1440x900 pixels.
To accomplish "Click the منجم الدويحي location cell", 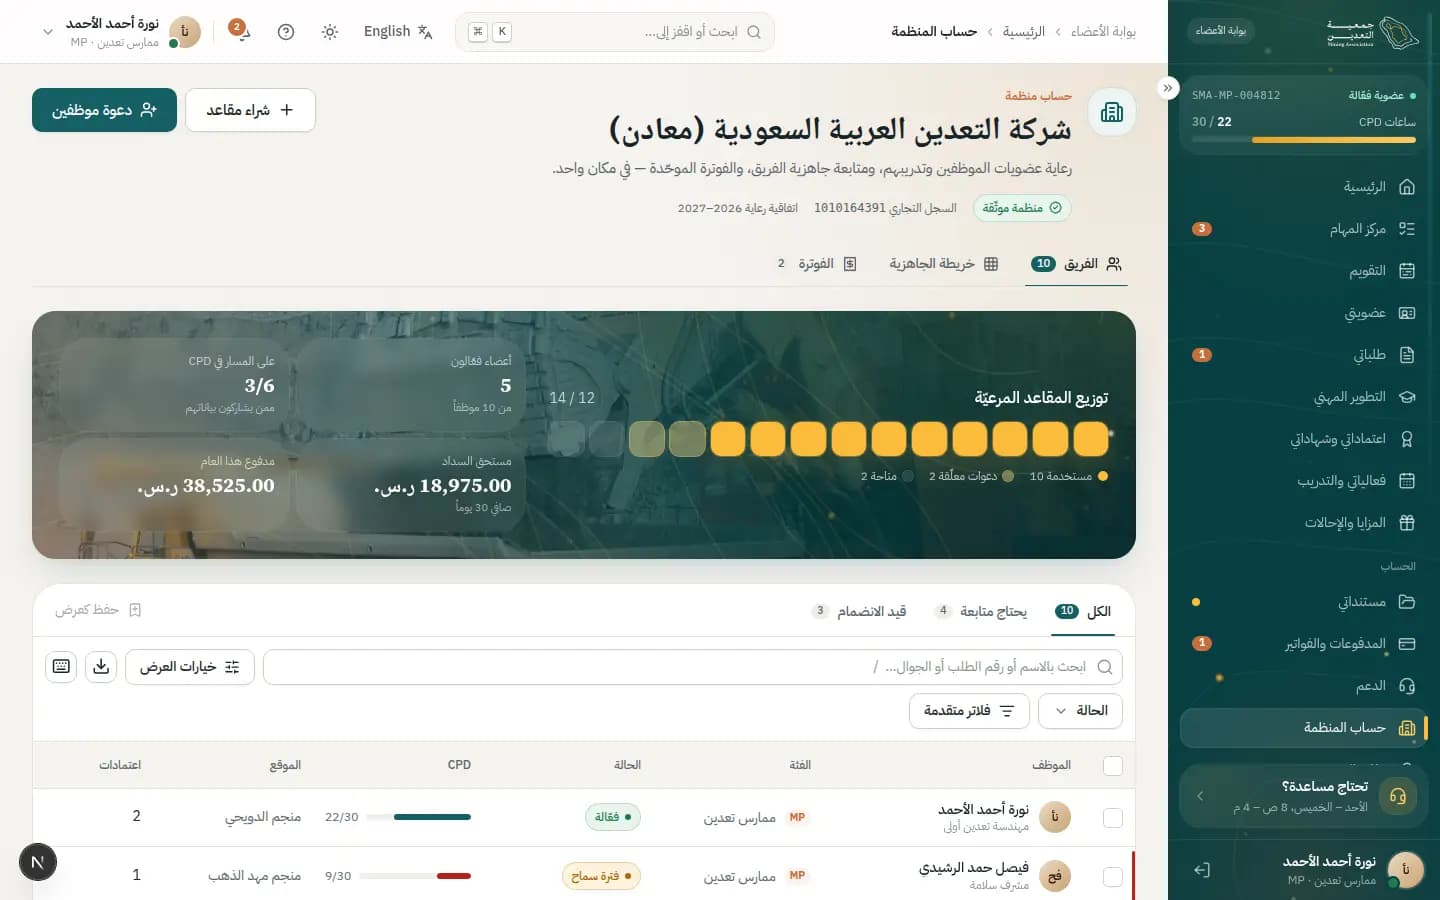I will 263,817.
